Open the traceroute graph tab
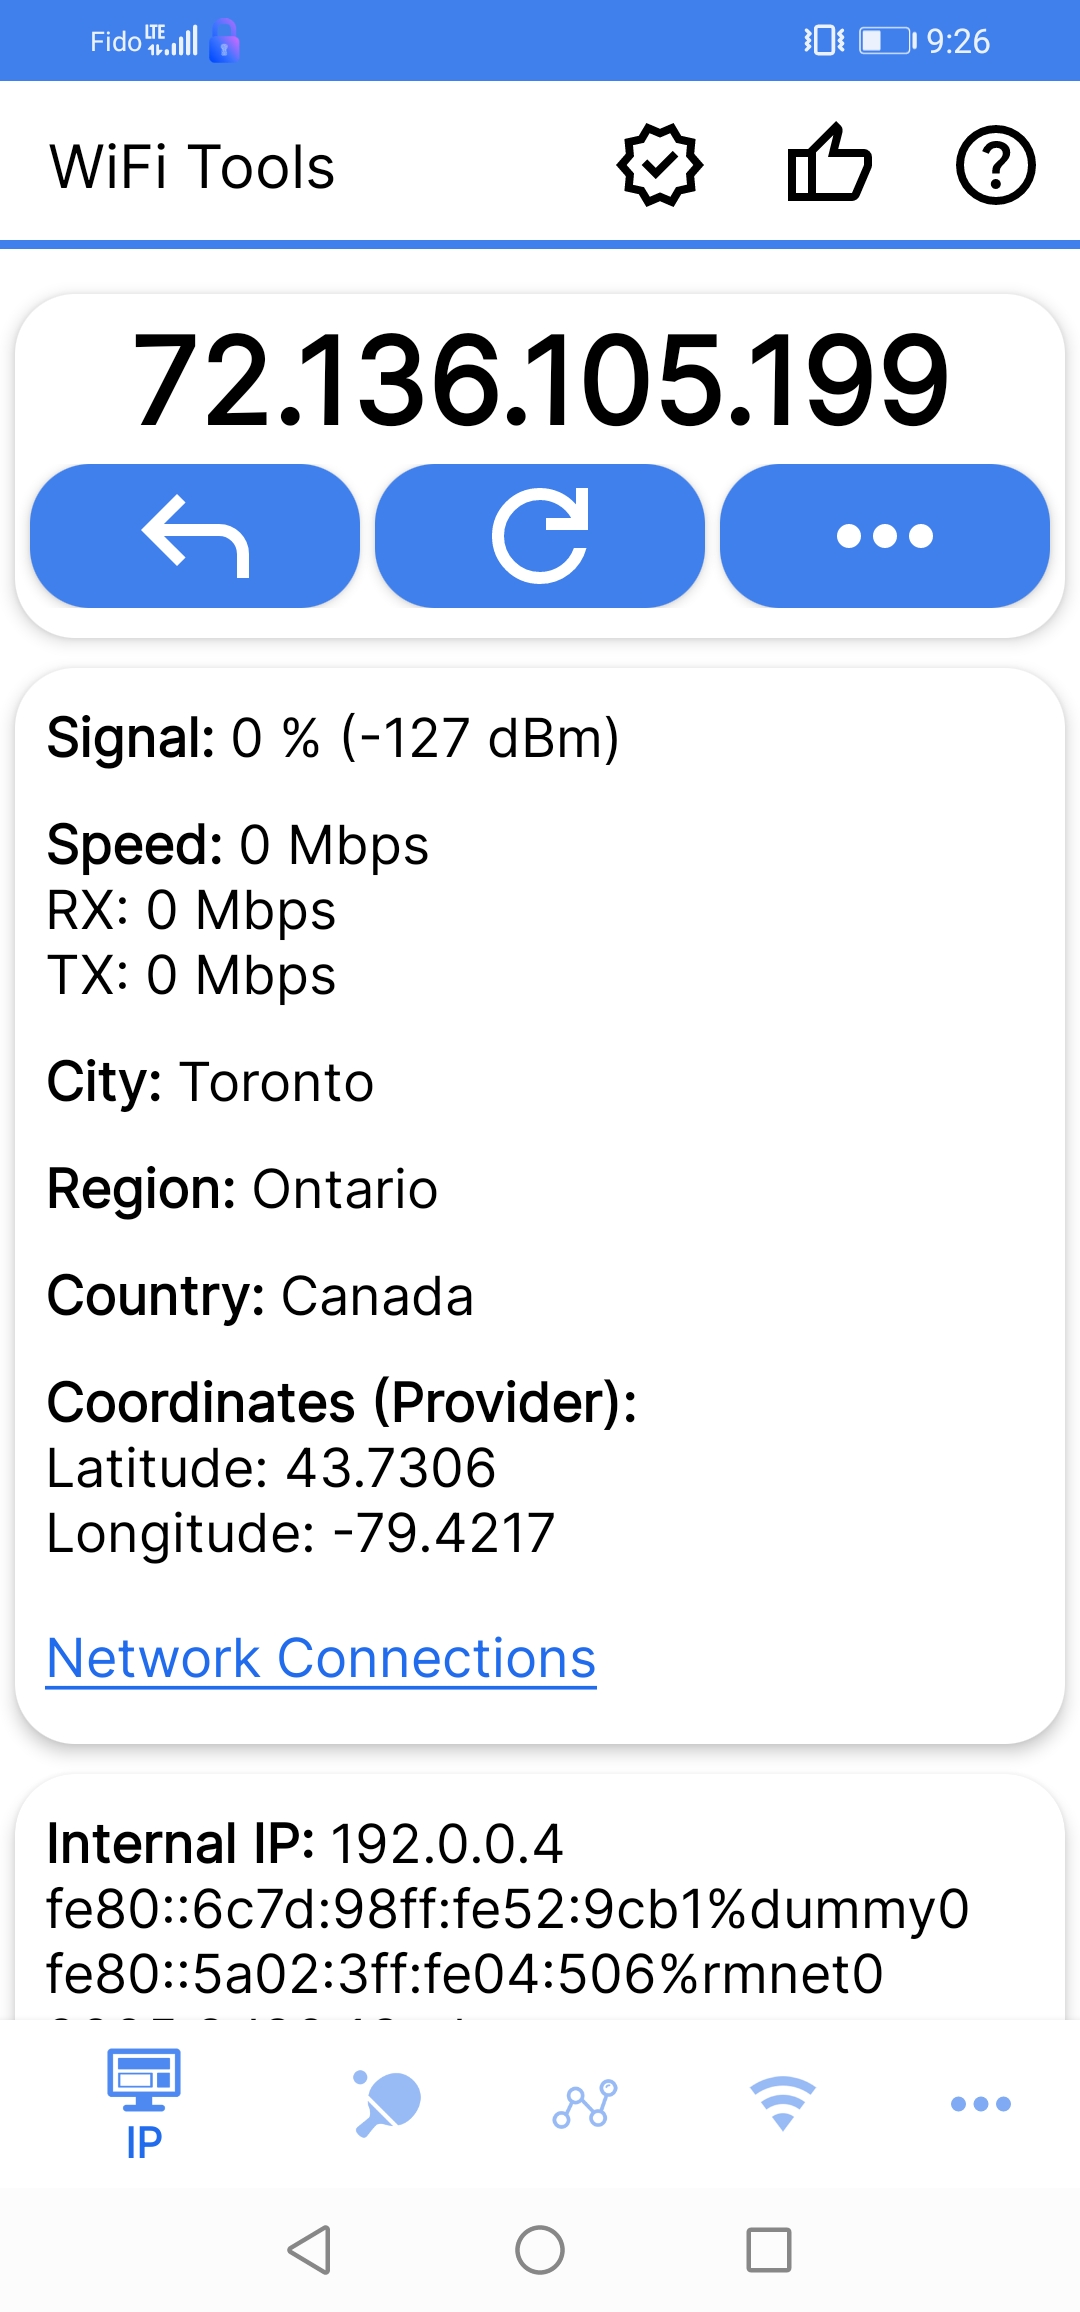Image resolution: width=1080 pixels, height=2312 pixels. click(x=585, y=2103)
